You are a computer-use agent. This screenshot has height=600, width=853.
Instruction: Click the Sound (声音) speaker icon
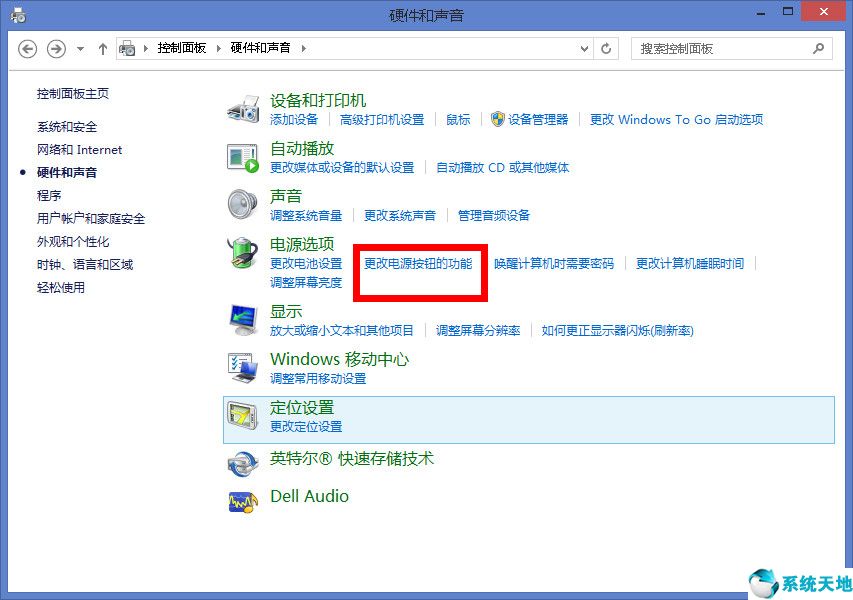[243, 205]
